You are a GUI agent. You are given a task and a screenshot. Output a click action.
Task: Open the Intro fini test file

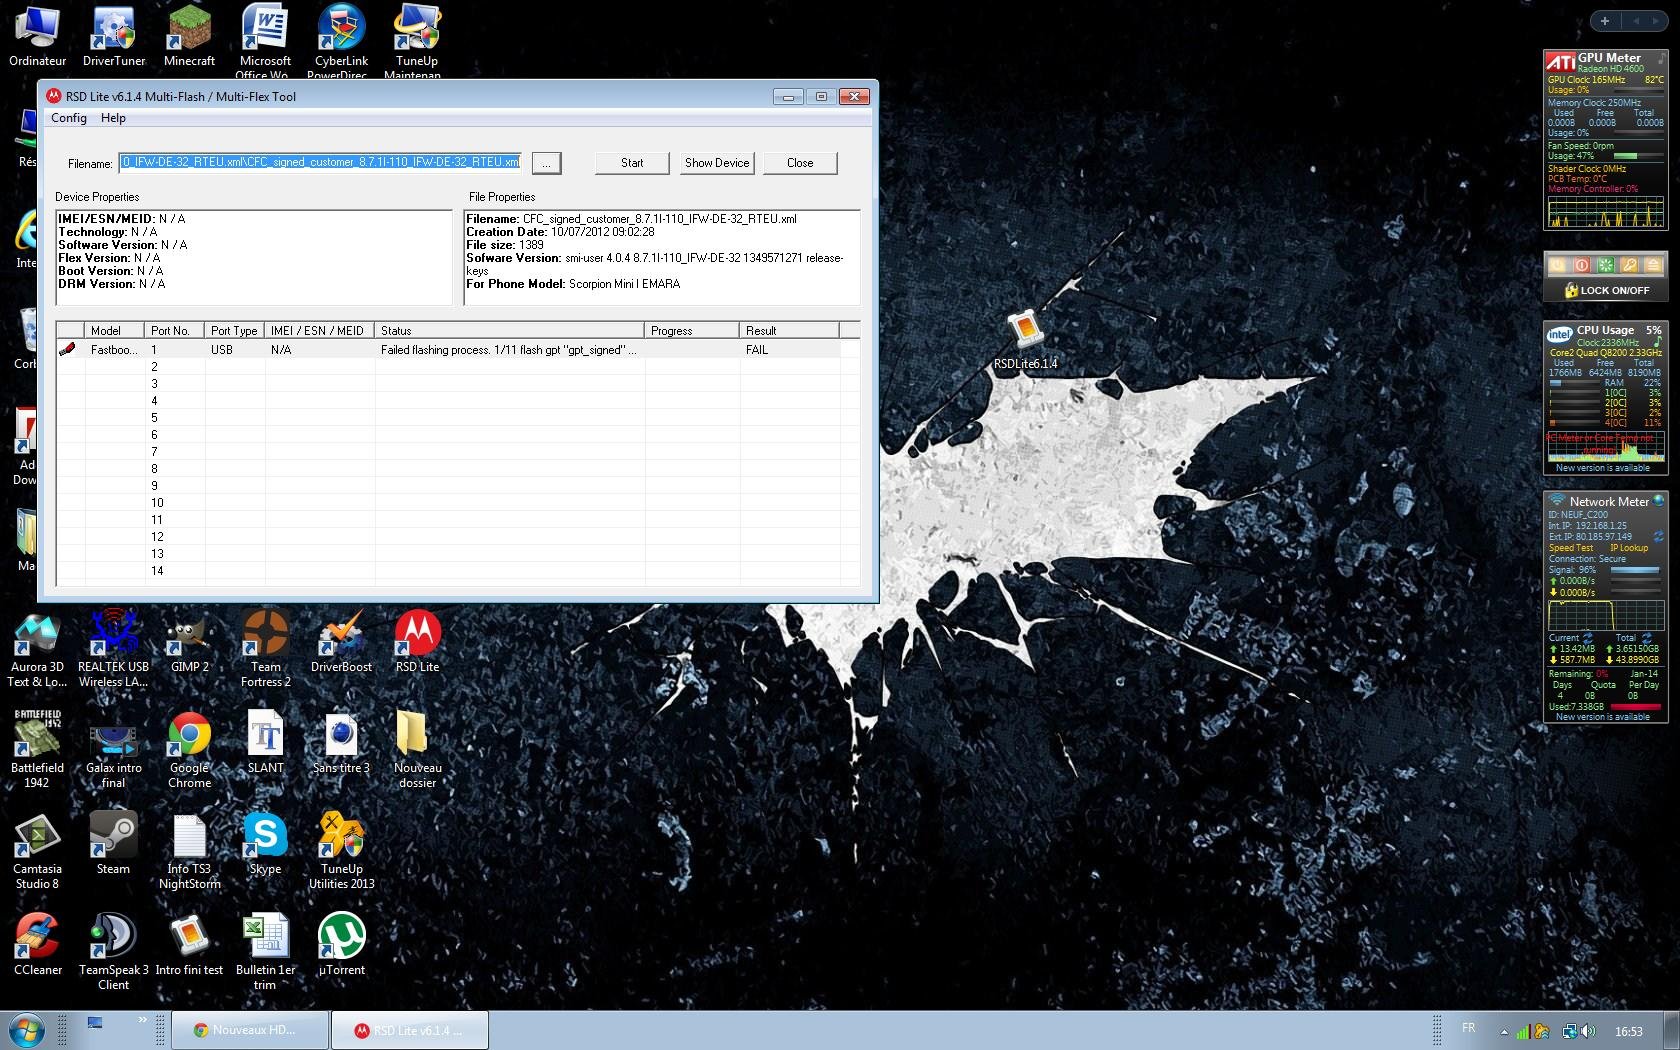coord(189,945)
